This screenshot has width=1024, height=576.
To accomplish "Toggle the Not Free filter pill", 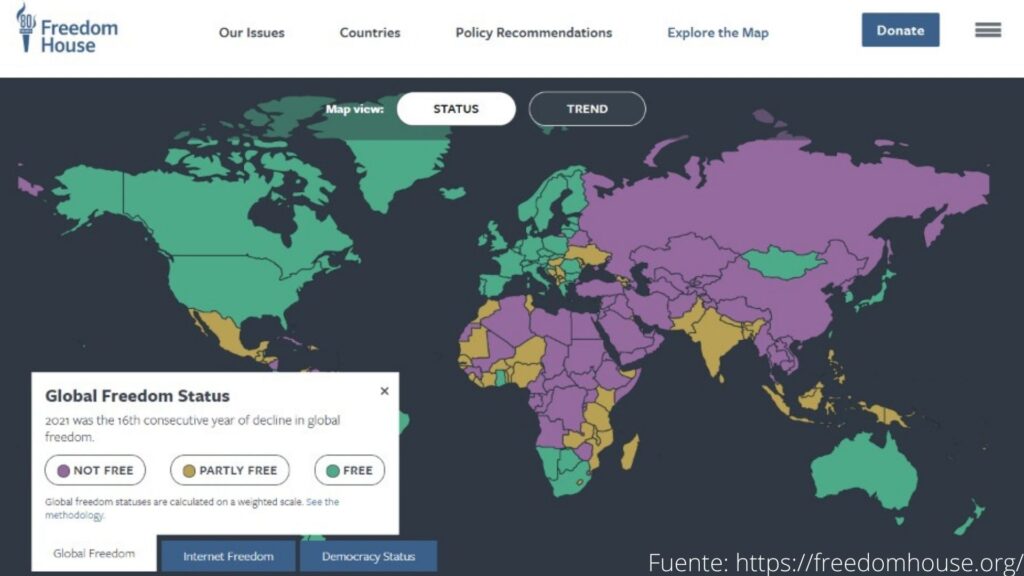I will click(x=95, y=470).
